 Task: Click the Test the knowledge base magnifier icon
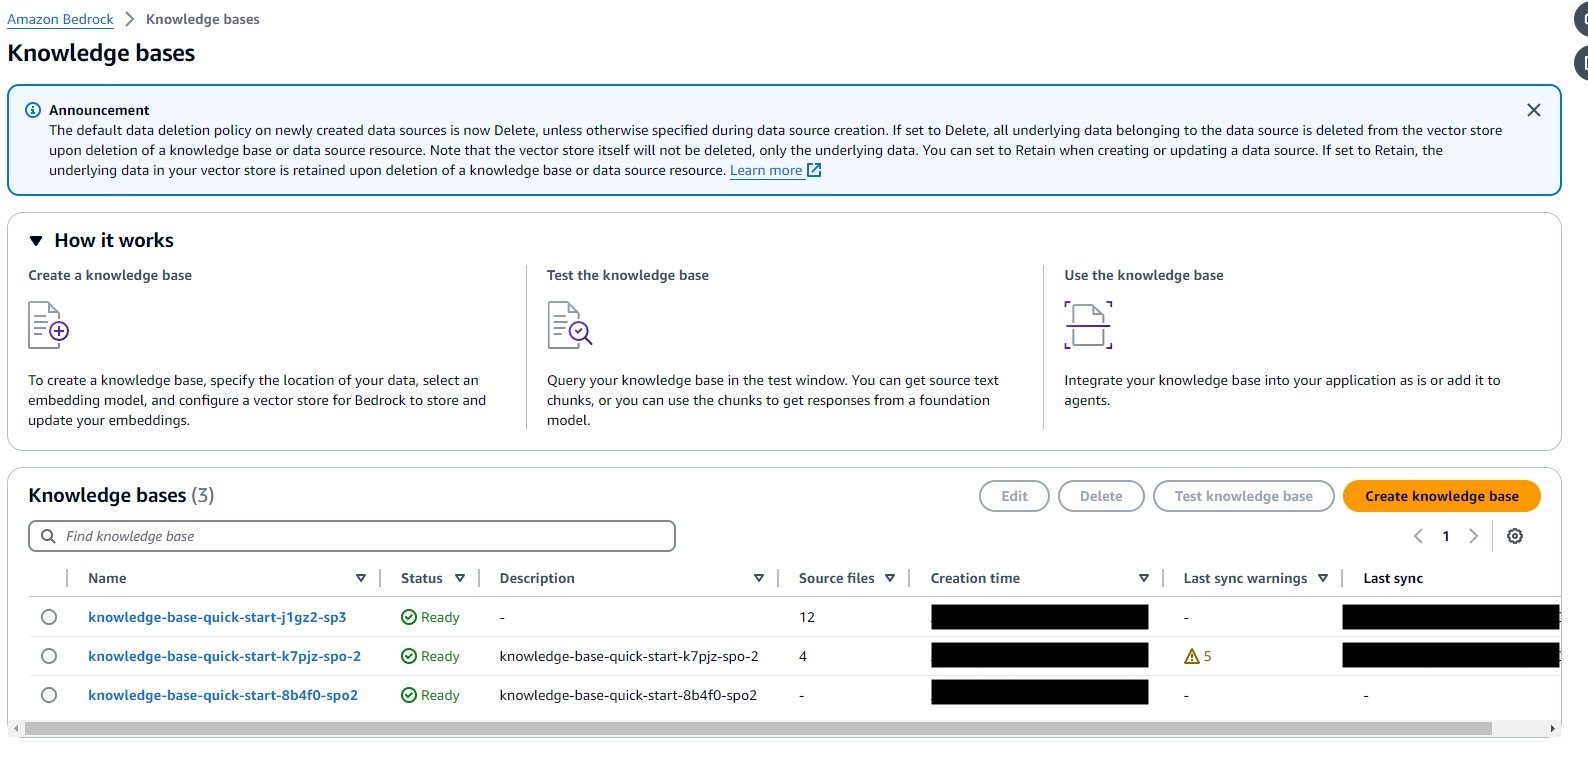569,325
